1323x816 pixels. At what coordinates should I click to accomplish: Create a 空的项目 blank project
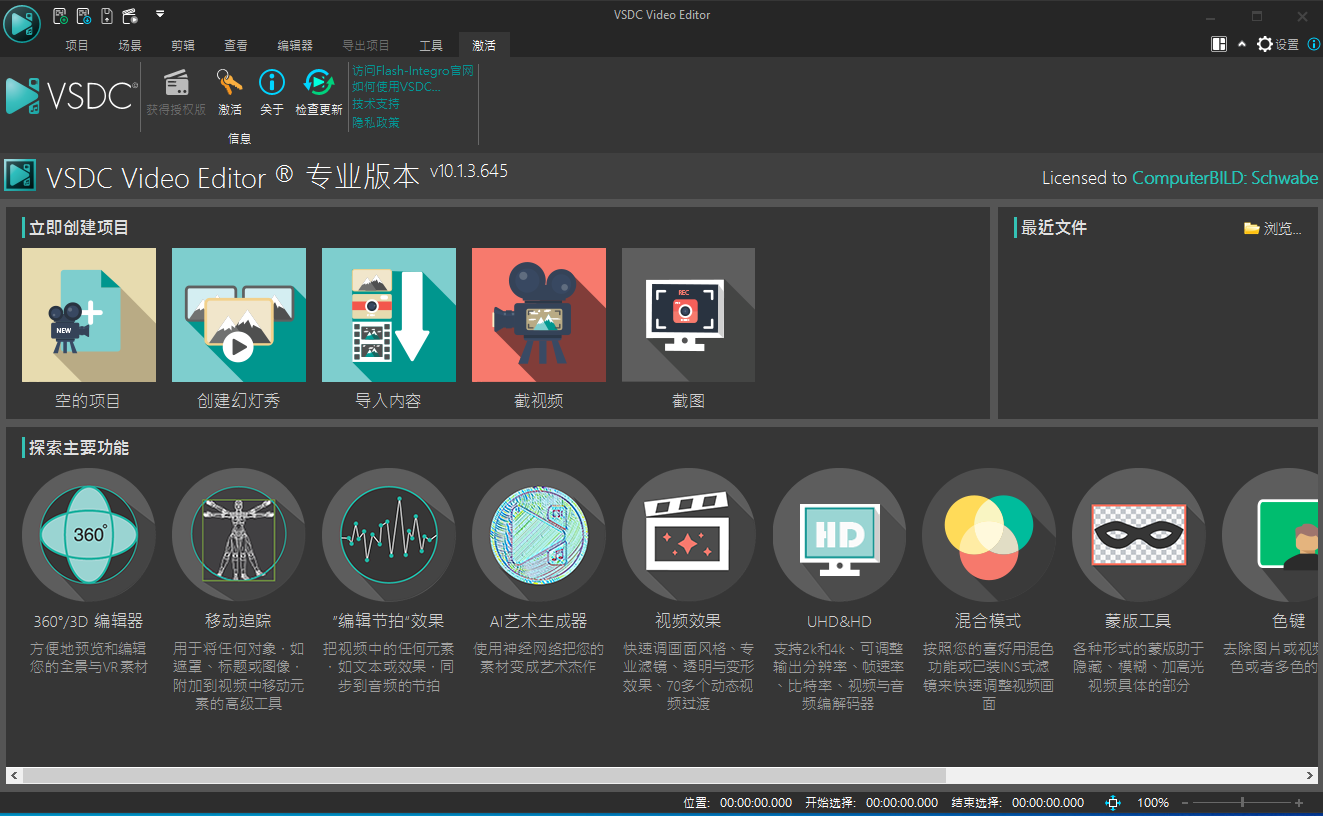point(89,315)
